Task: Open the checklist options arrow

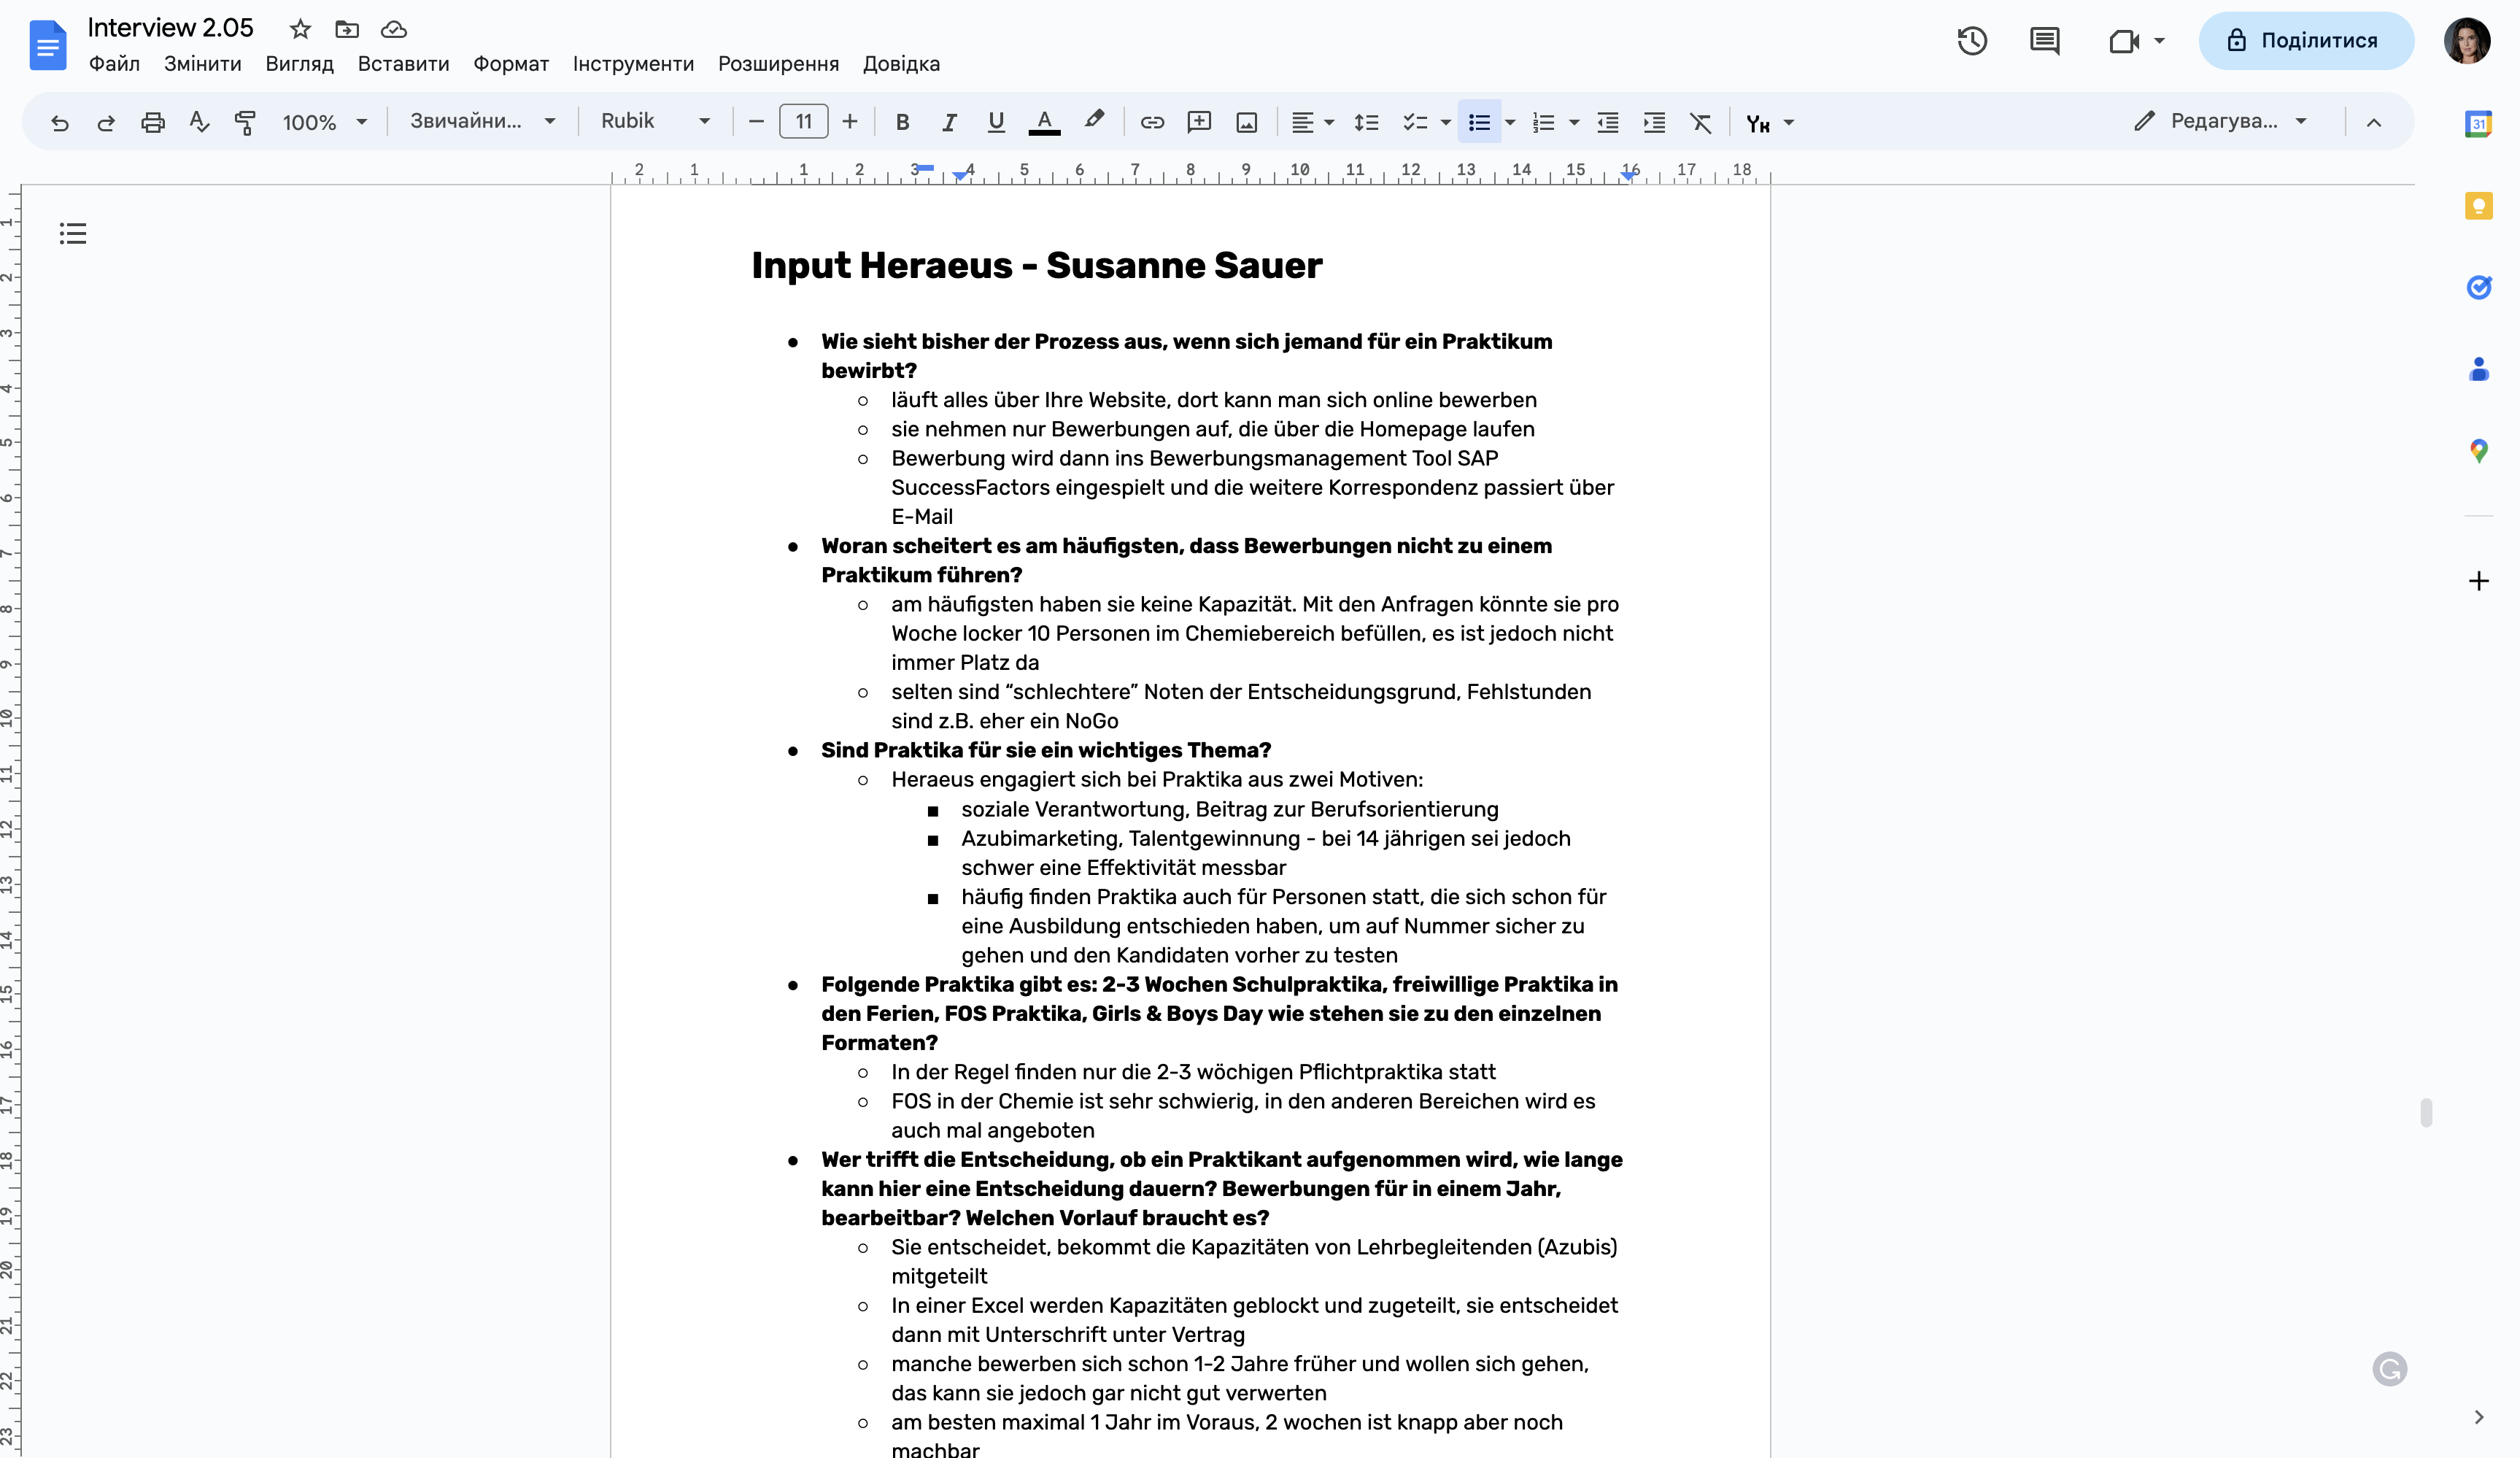Action: [1445, 122]
